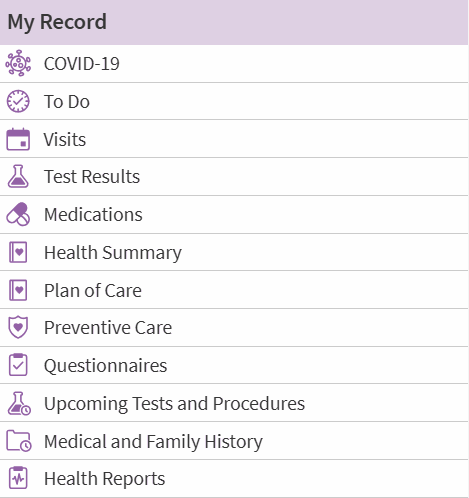Image resolution: width=469 pixels, height=498 pixels.
Task: Click the Questionnaires clipboard check icon
Action: pyautogui.click(x=18, y=365)
